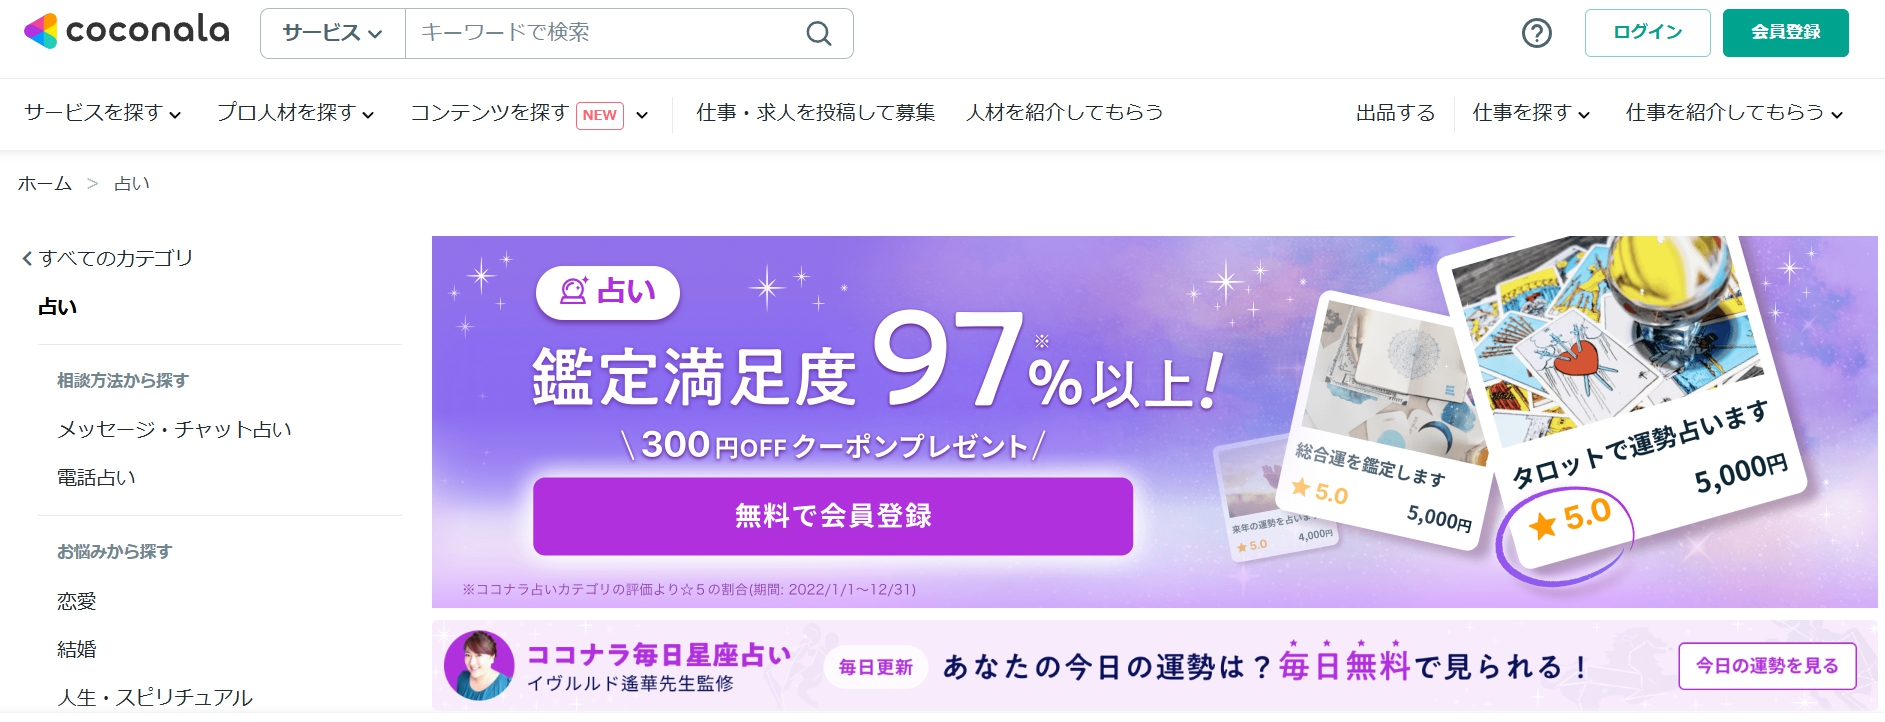
Task: Open 仕事・求人を投稿して募集 menu item
Action: tap(816, 113)
